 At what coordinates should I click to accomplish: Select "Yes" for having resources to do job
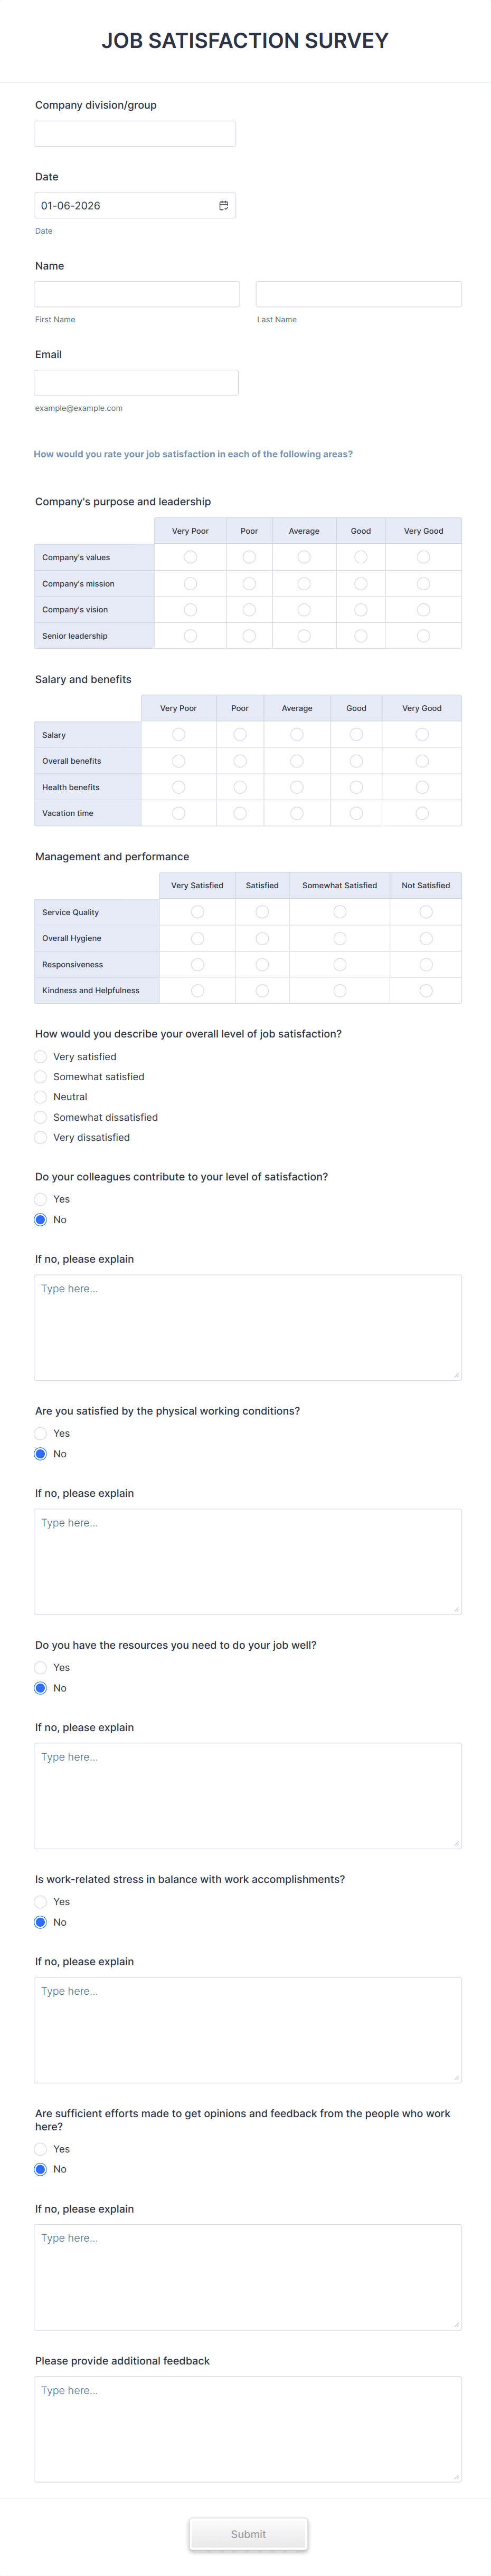coord(40,1667)
